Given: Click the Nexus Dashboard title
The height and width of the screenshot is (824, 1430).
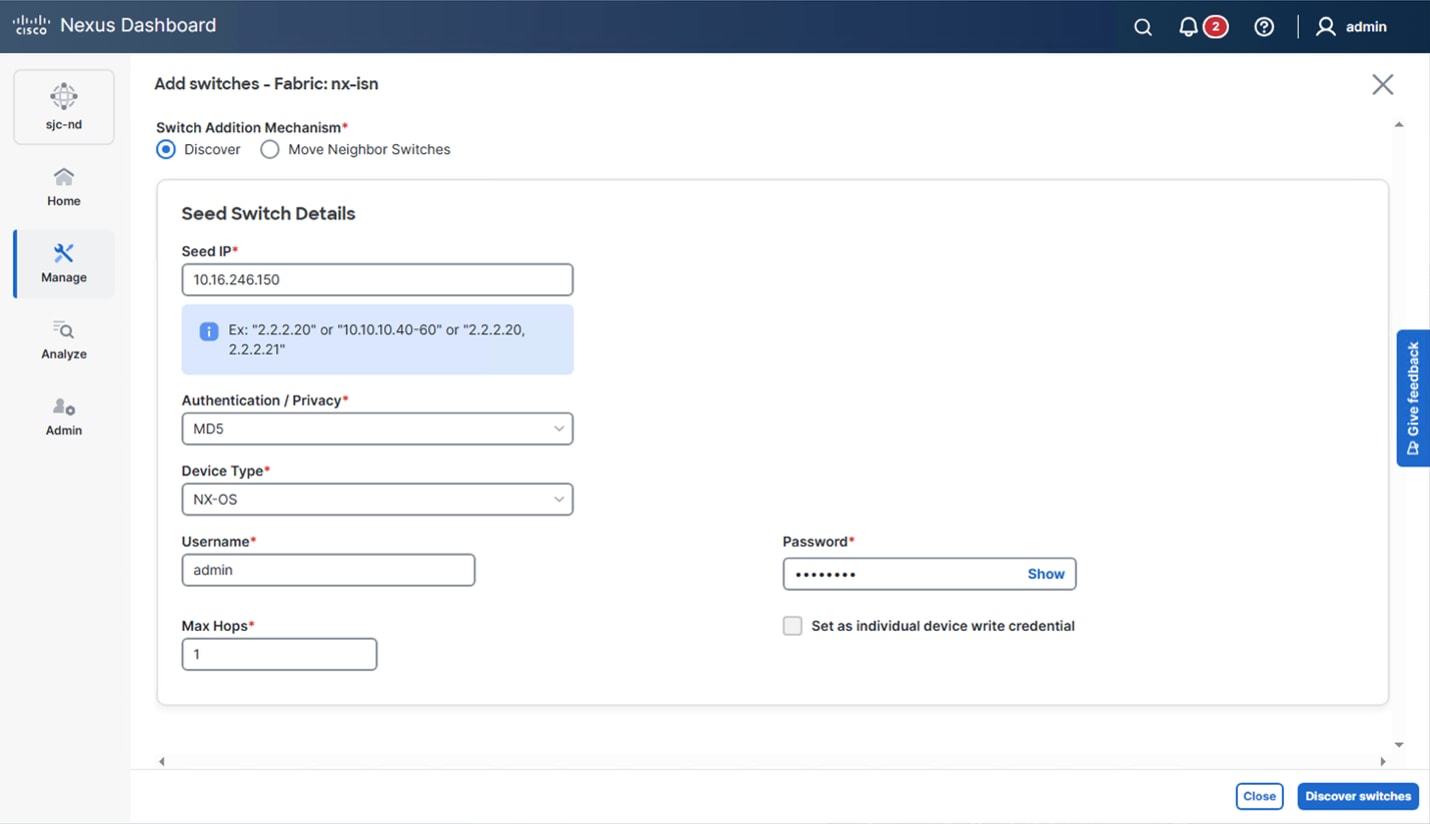Looking at the screenshot, I should 138,26.
